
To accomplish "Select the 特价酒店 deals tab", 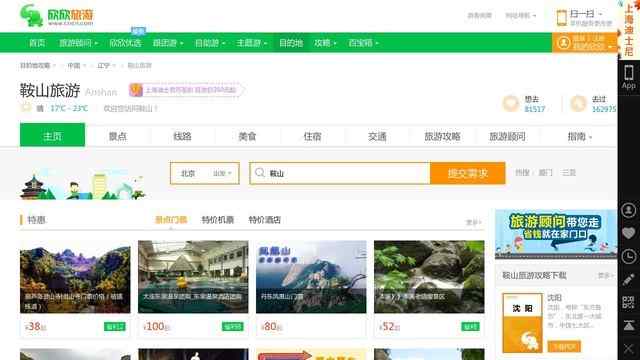I will tap(264, 220).
